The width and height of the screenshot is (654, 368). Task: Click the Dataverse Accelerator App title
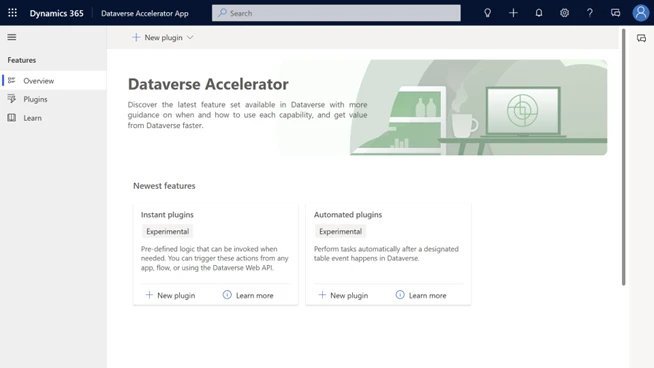pyautogui.click(x=145, y=13)
